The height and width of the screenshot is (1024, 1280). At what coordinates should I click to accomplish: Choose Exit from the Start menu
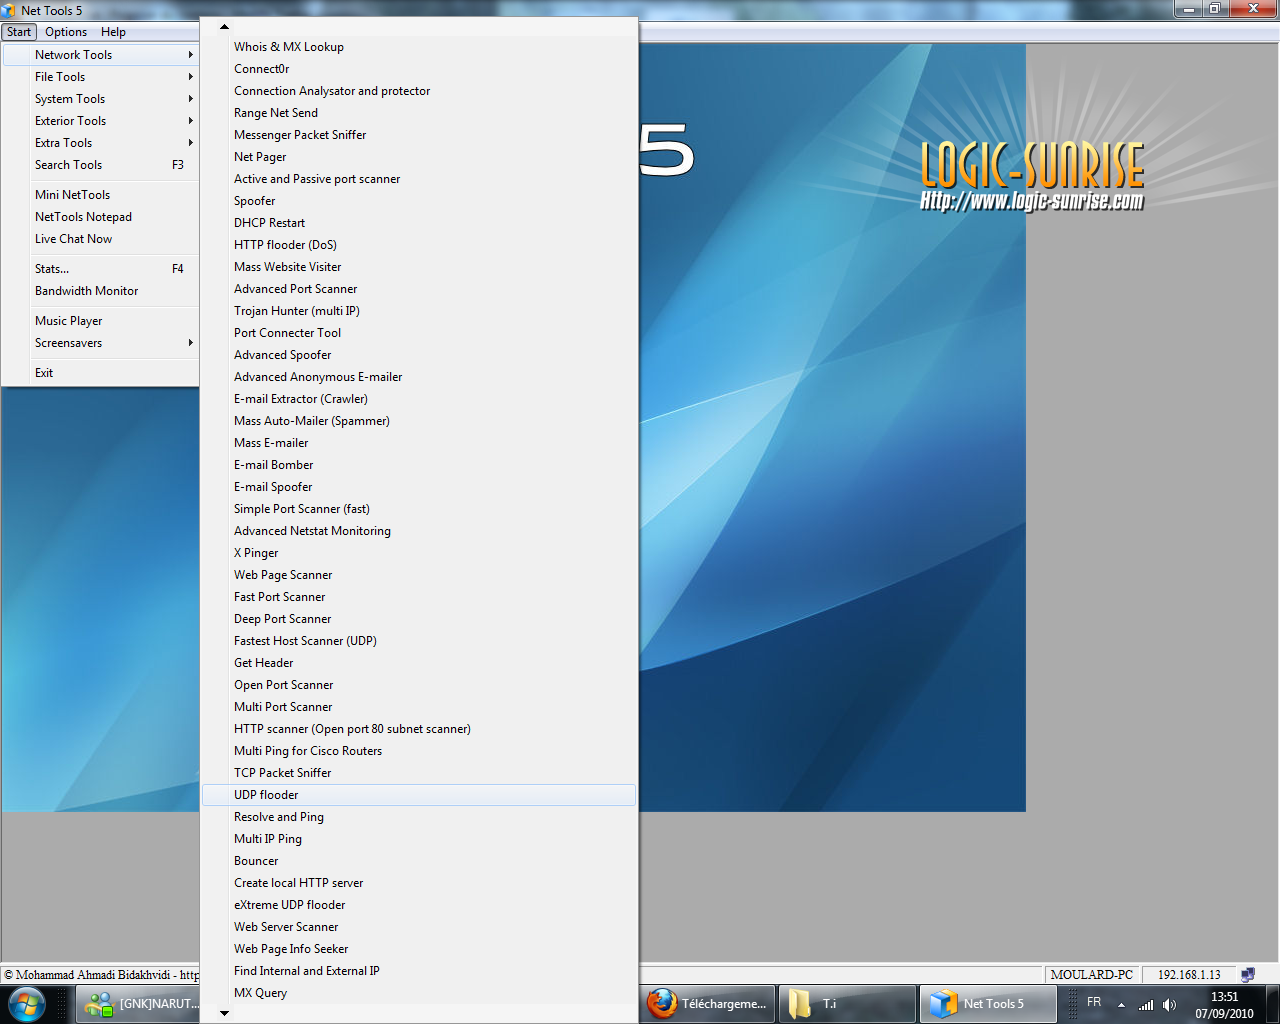pyautogui.click(x=100, y=373)
